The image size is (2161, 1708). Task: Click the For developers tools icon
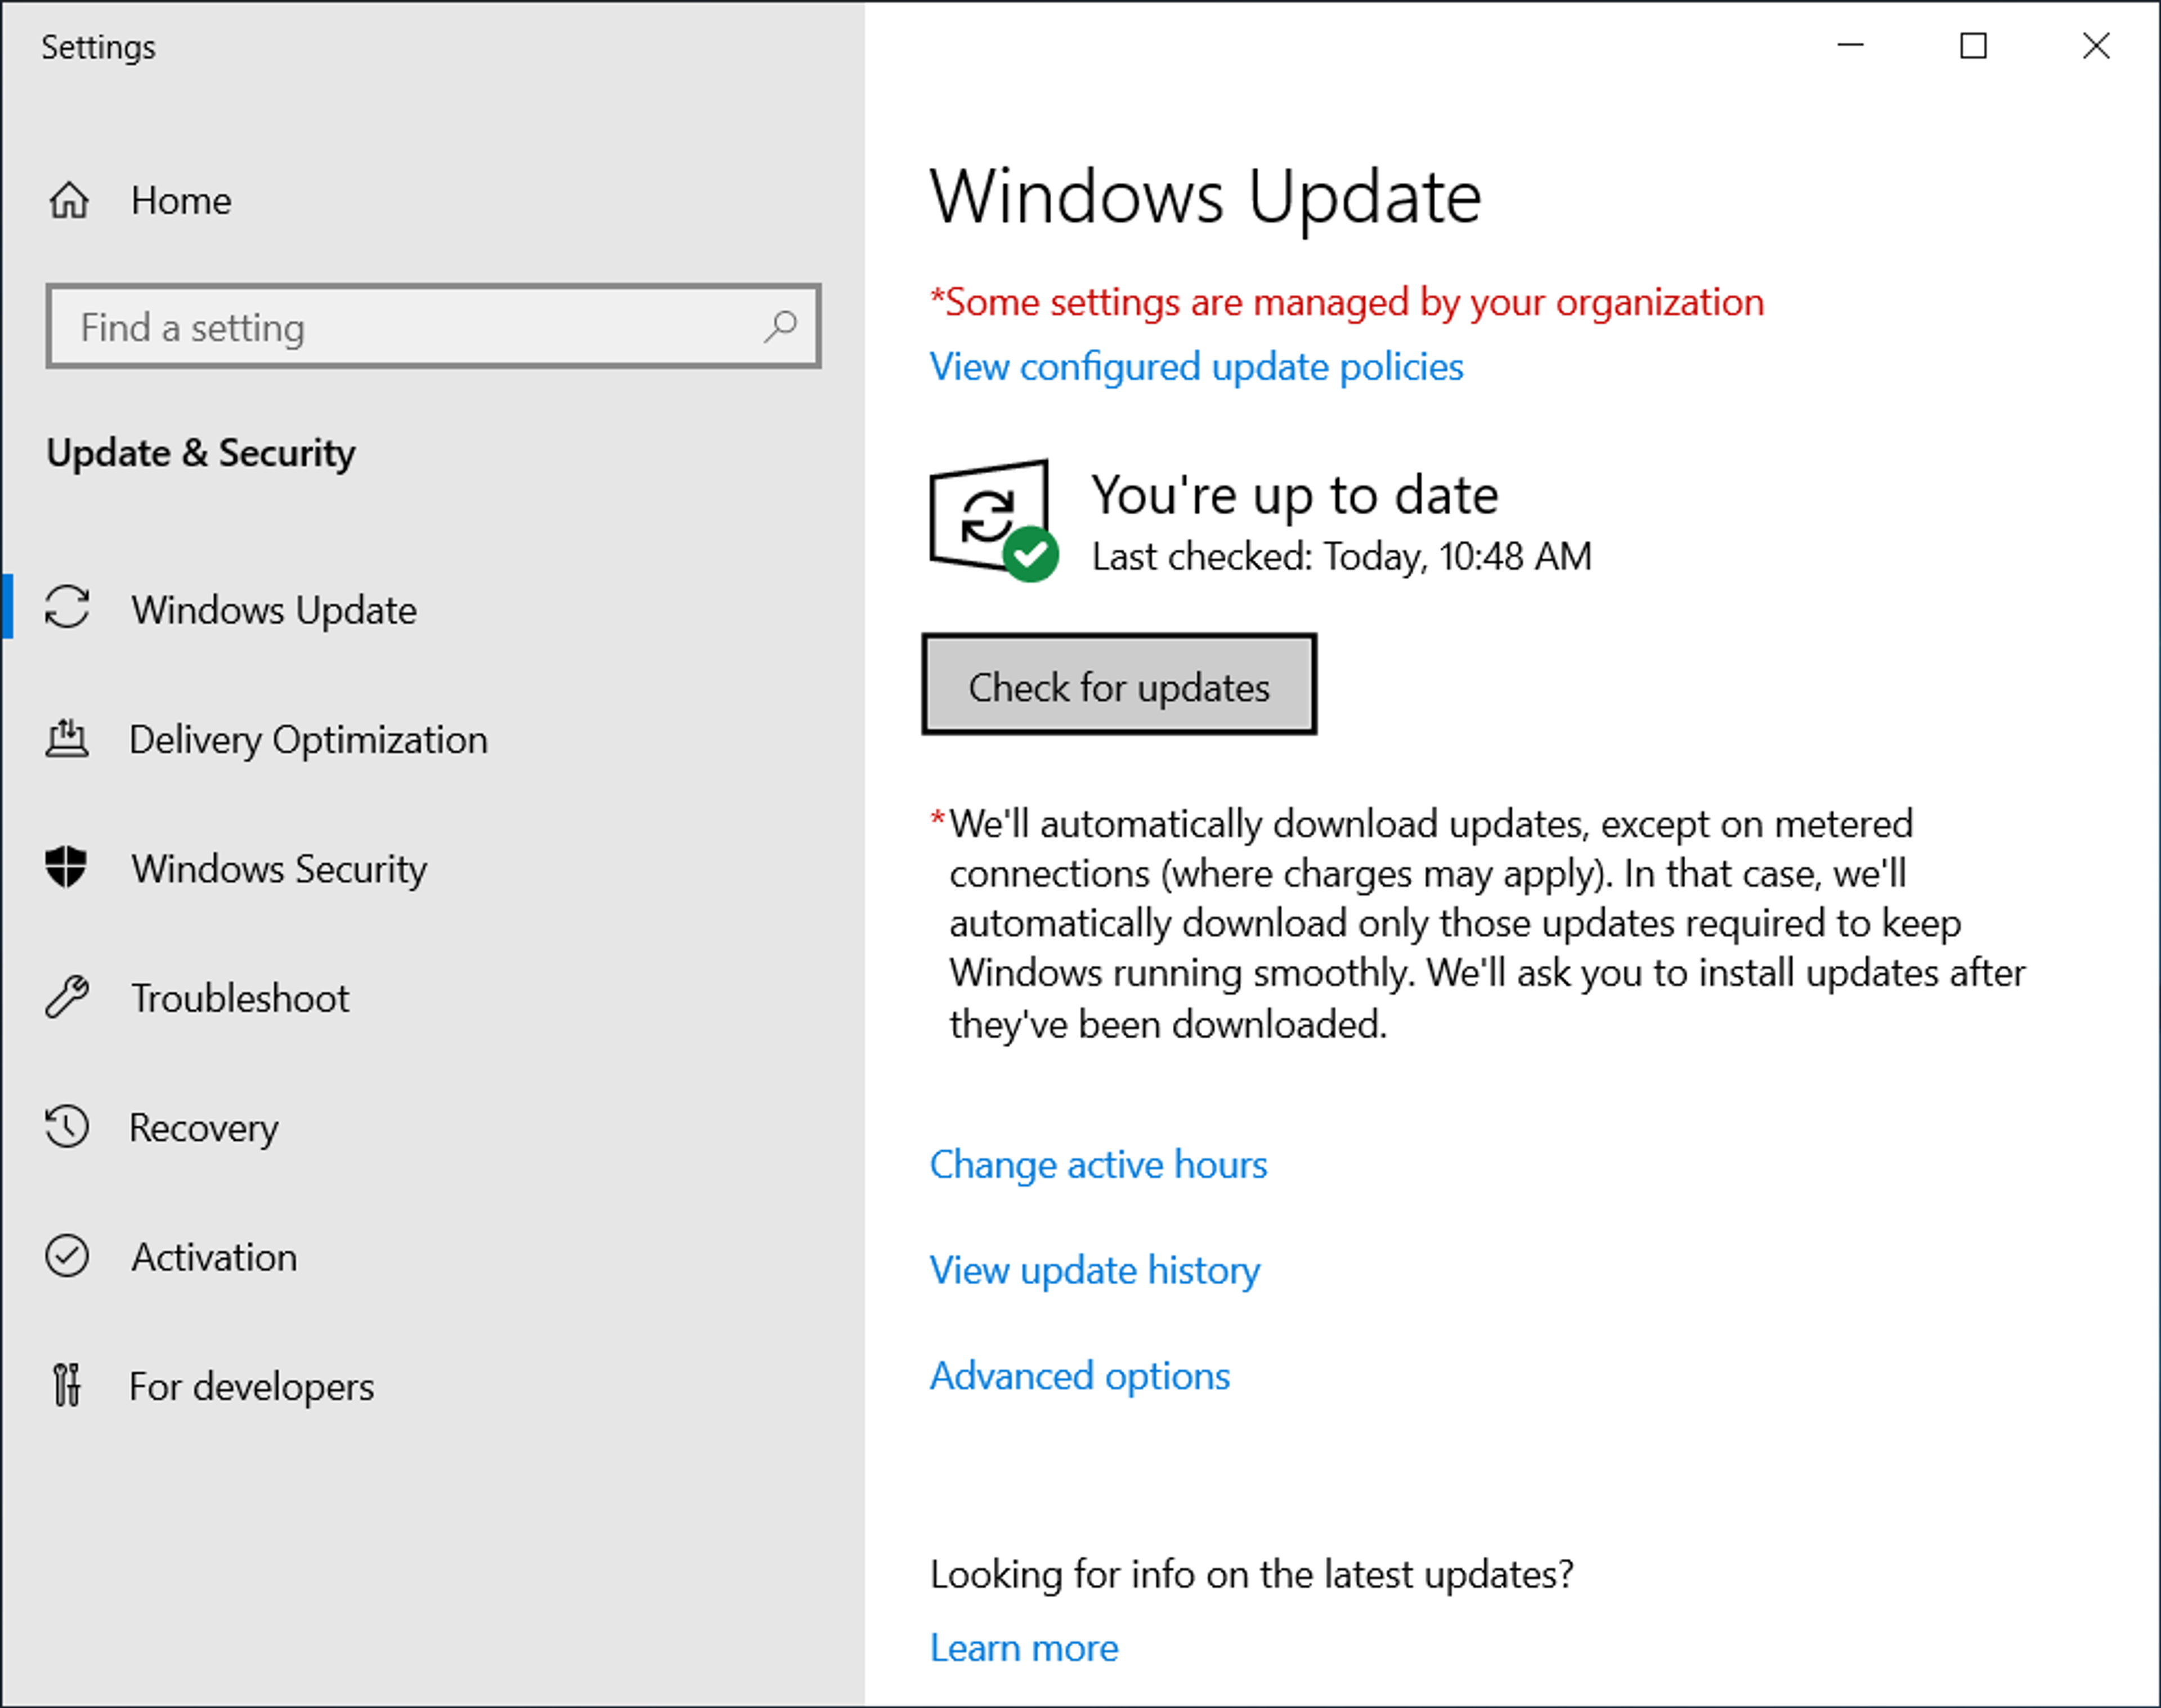point(67,1385)
